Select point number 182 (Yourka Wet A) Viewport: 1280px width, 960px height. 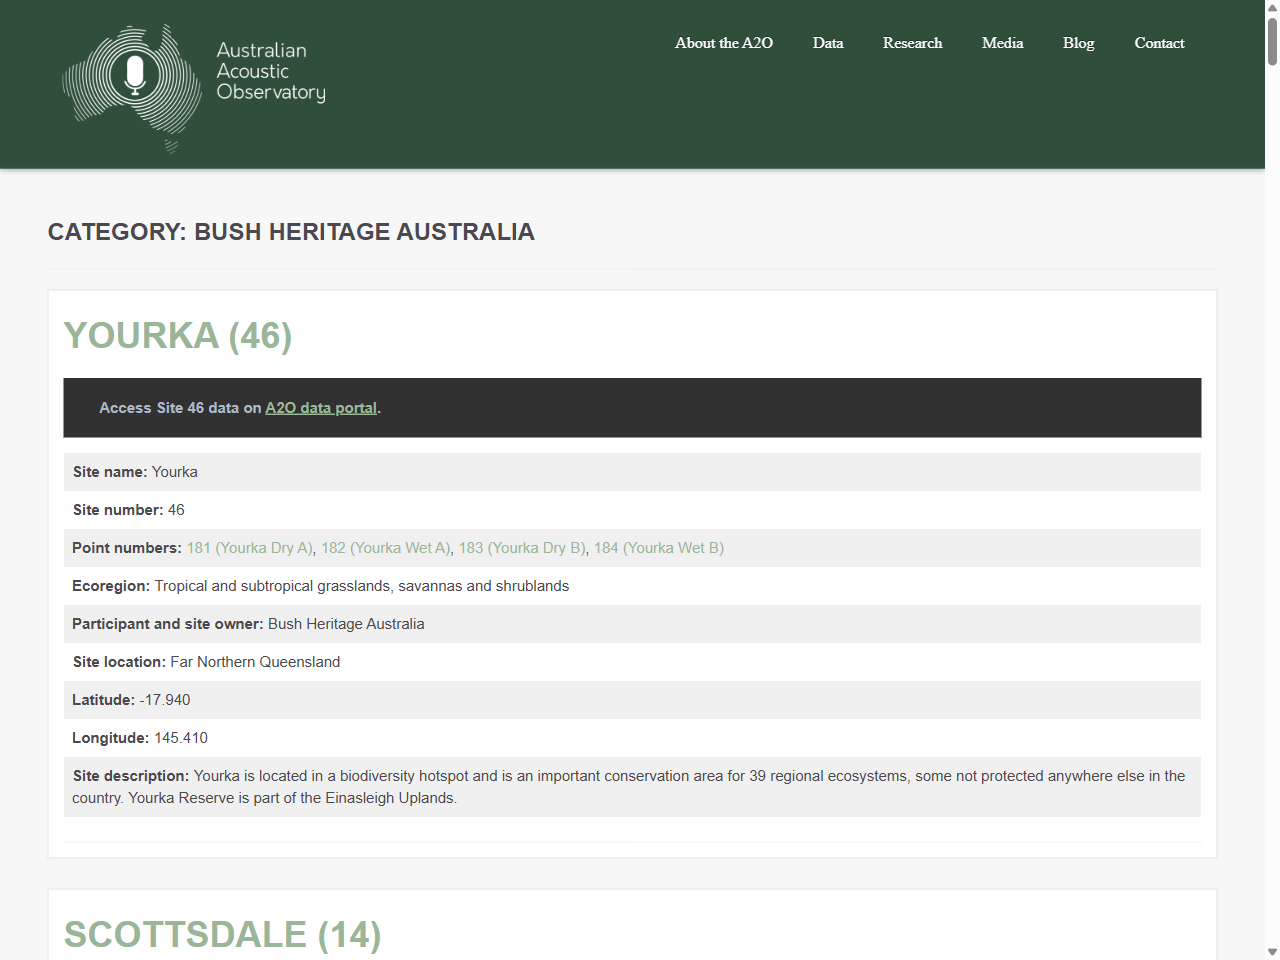point(385,548)
